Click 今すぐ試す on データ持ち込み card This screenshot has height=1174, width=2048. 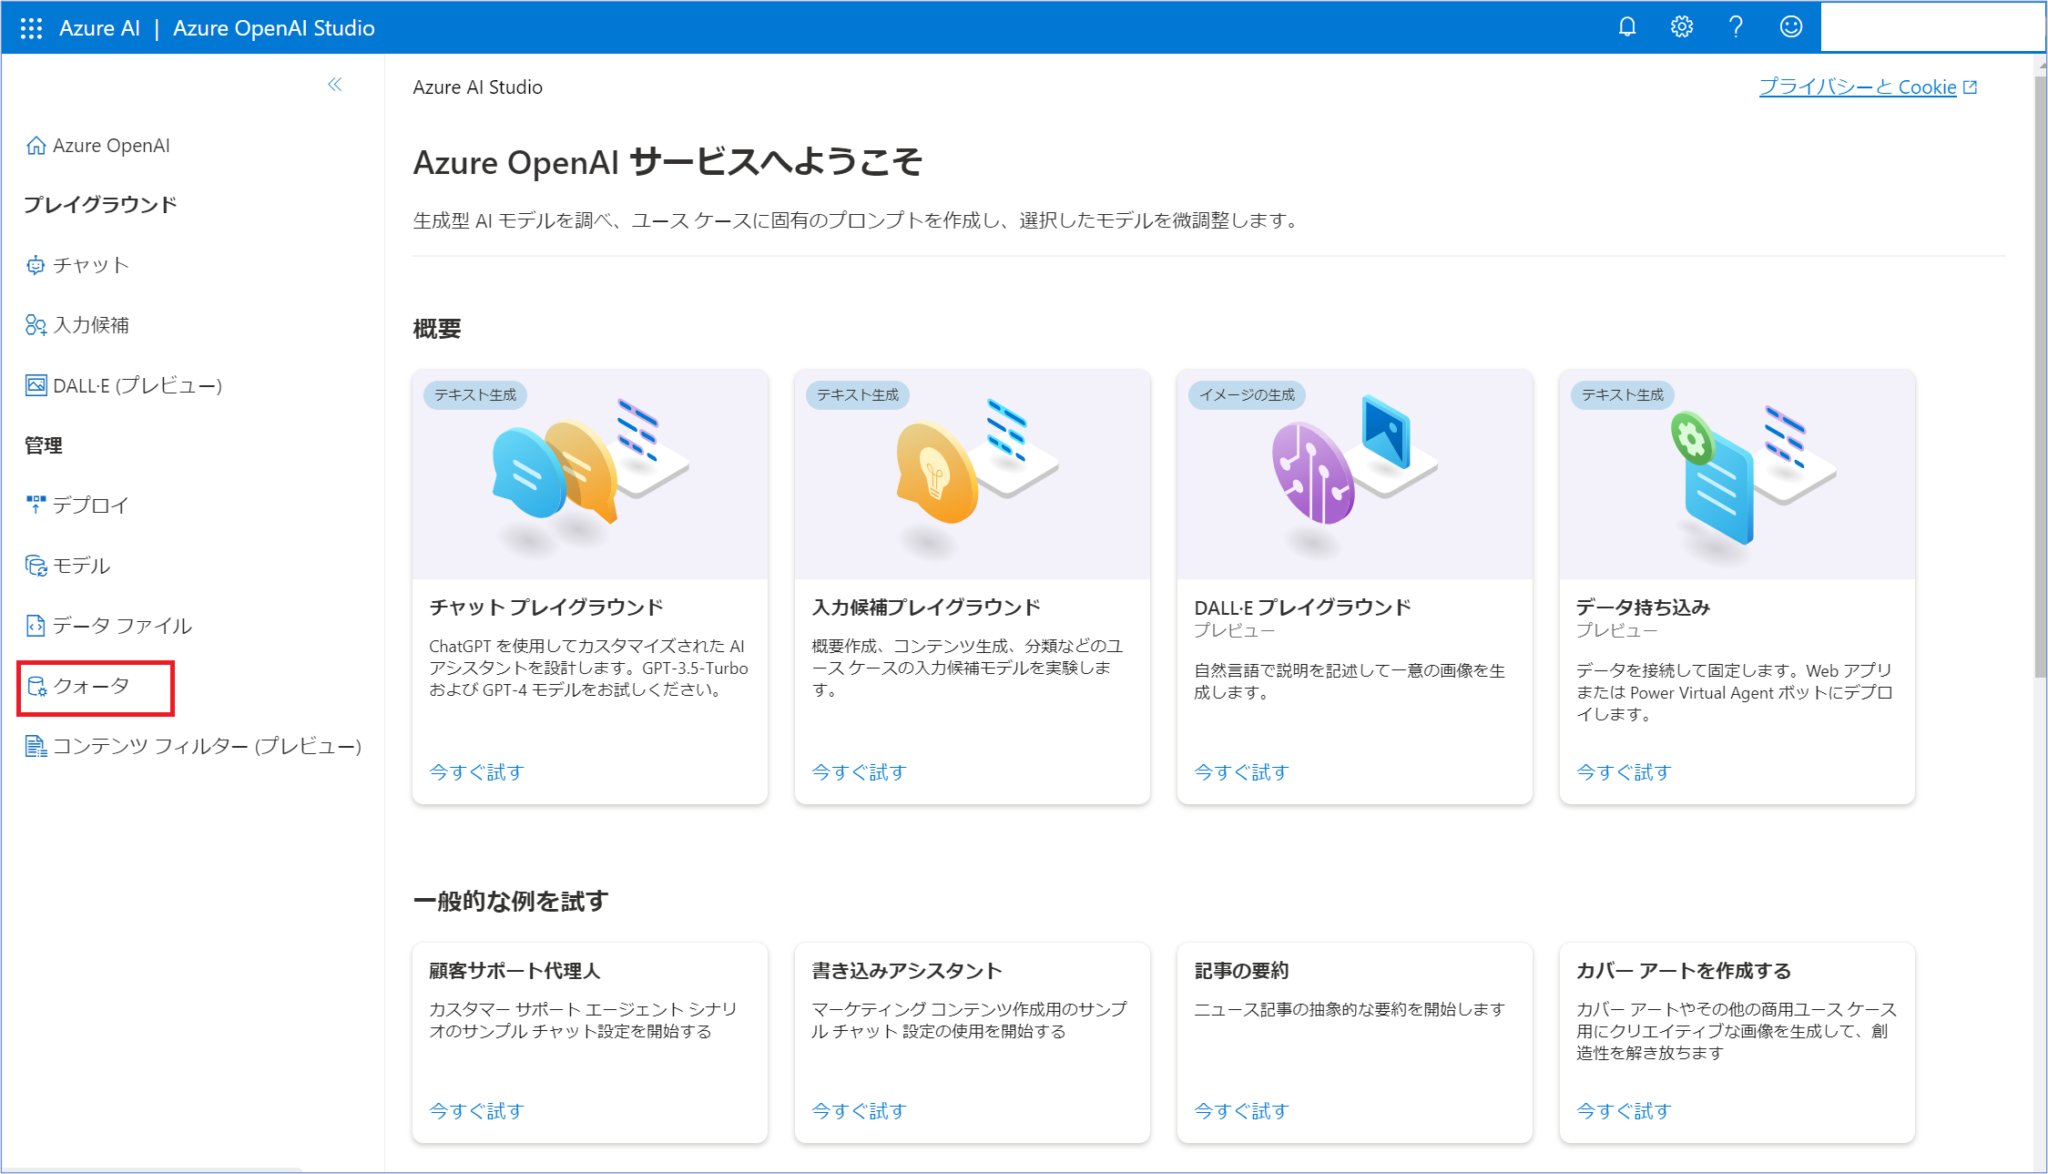[1622, 772]
